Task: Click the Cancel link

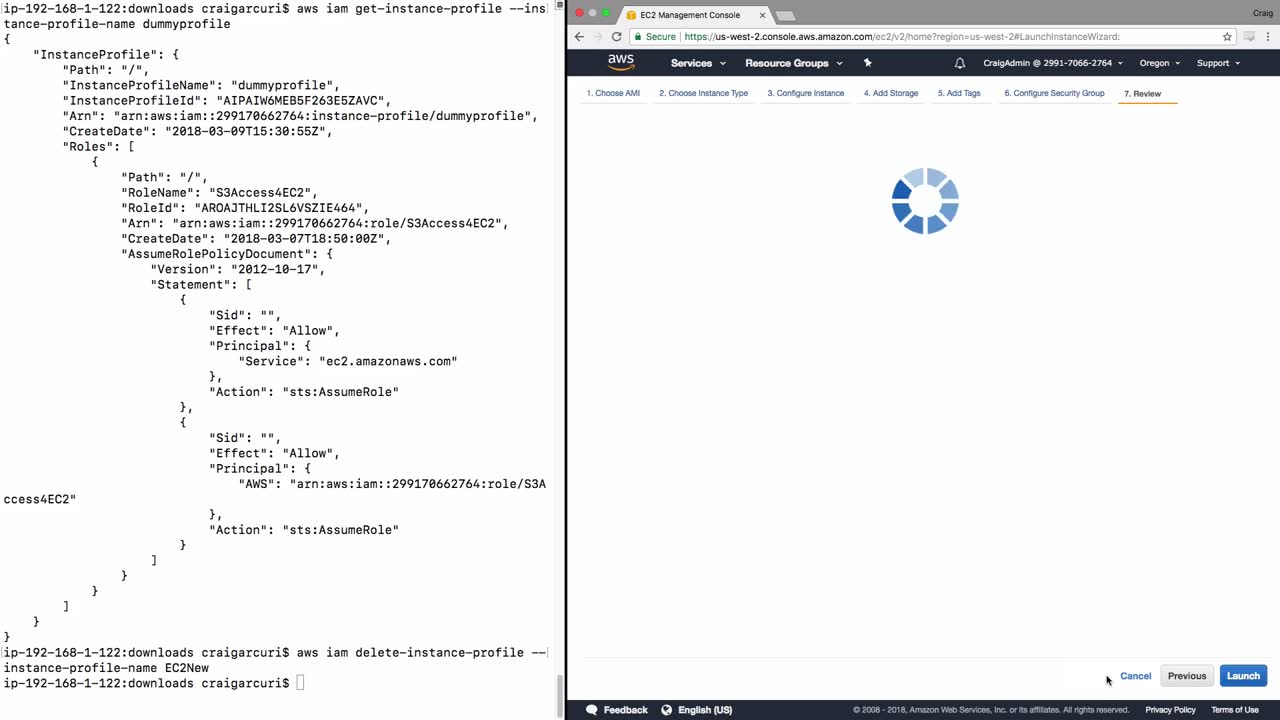Action: [x=1135, y=676]
